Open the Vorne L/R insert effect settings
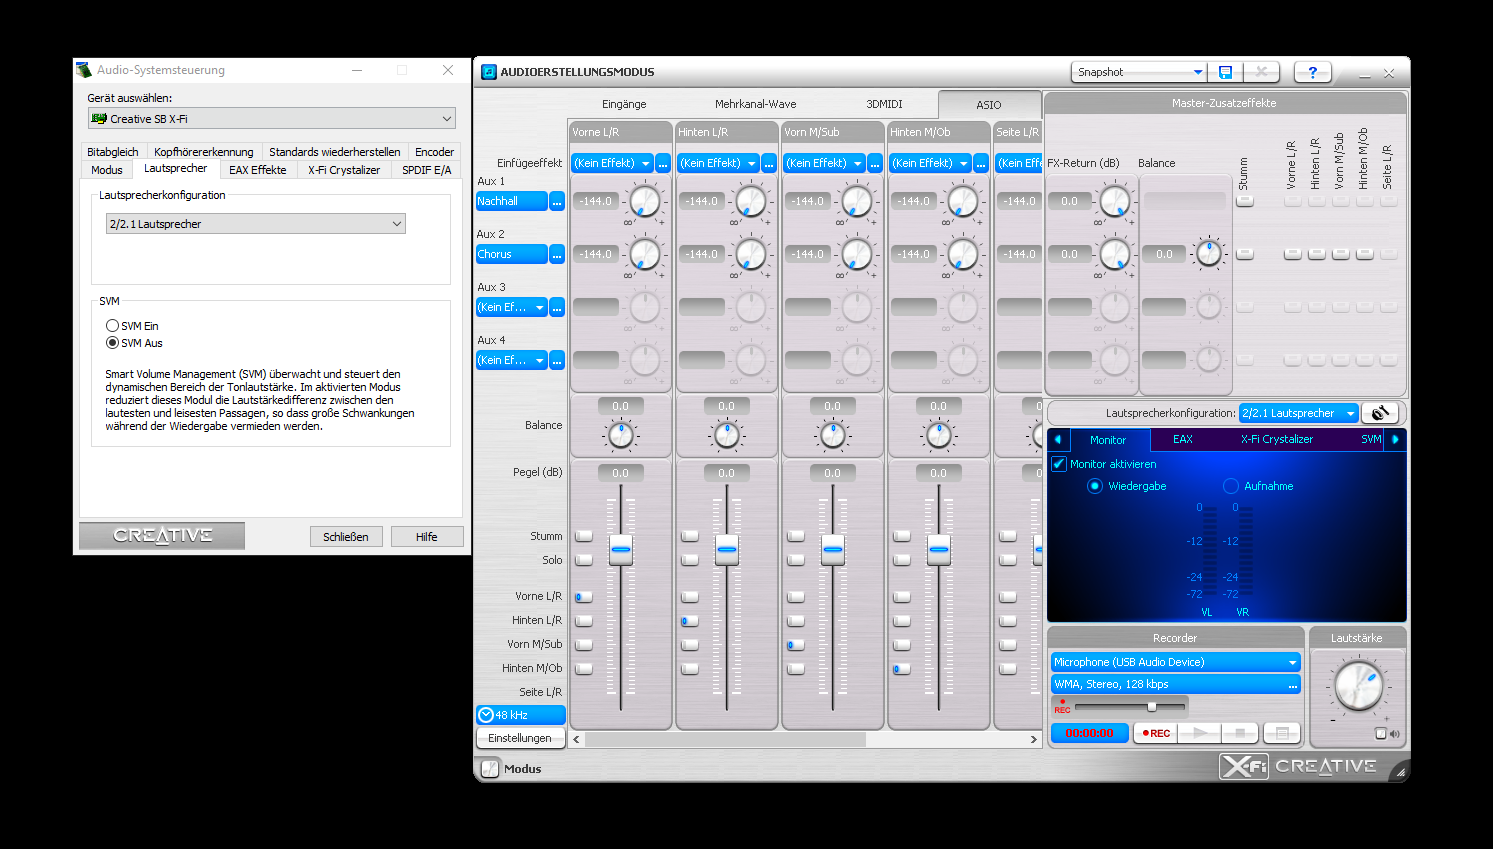Viewport: 1493px width, 849px height. click(x=663, y=163)
